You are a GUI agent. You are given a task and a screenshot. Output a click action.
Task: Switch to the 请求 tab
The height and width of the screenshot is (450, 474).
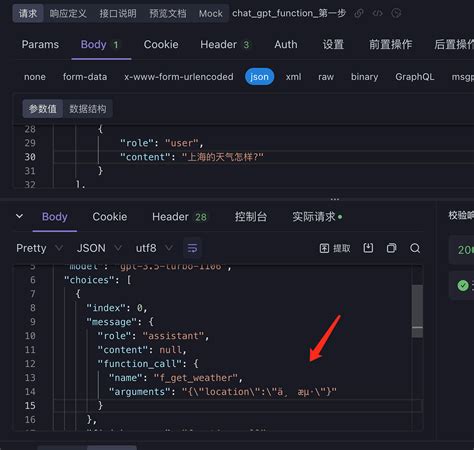pos(28,13)
